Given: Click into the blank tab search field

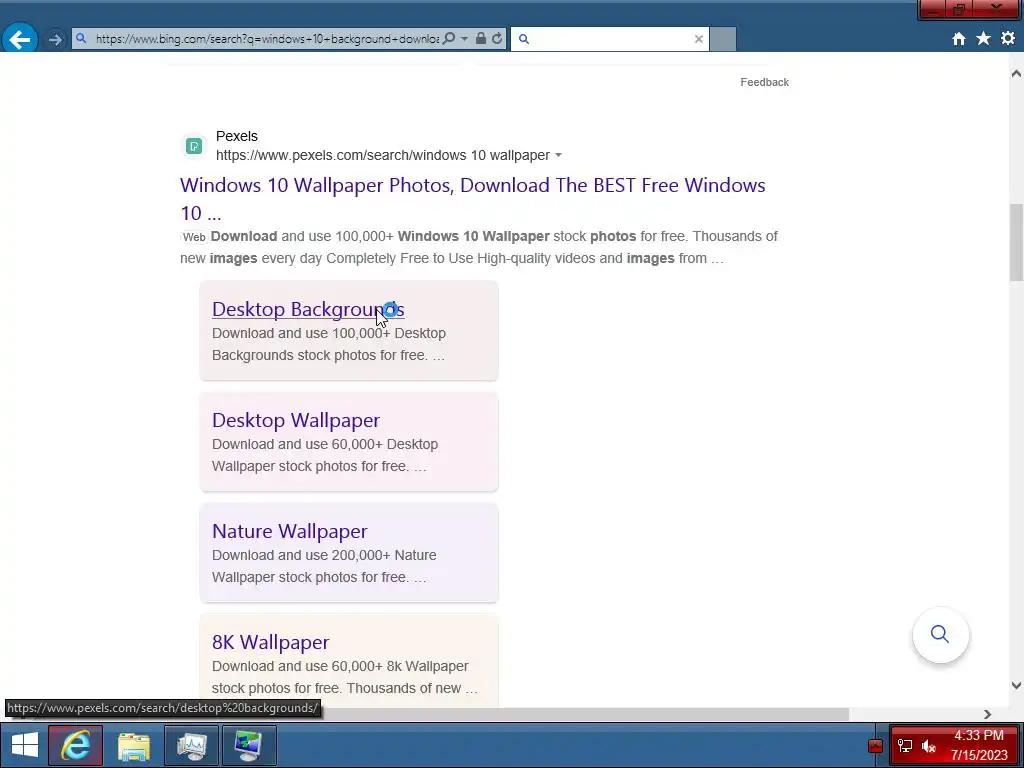Looking at the screenshot, I should click(611, 39).
